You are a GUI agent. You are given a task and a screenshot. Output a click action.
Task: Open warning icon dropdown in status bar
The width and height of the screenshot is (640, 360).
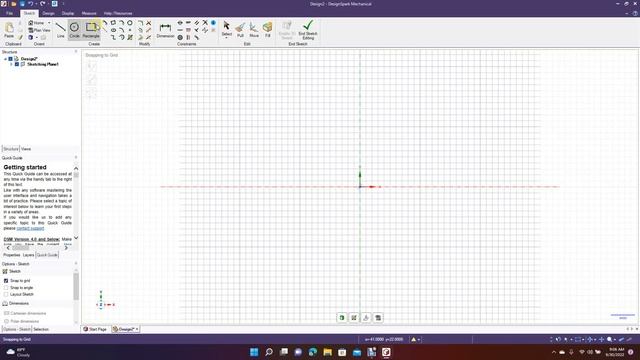click(419, 340)
